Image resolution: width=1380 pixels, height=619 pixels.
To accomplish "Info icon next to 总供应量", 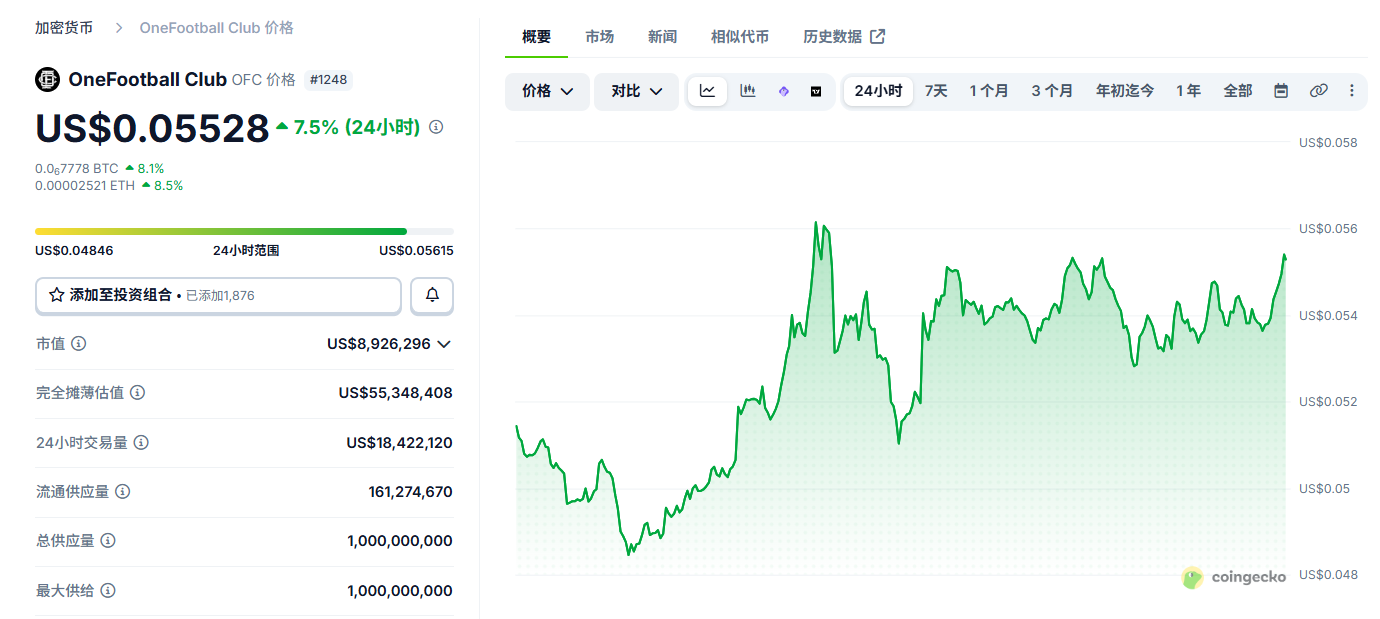I will [x=108, y=540].
